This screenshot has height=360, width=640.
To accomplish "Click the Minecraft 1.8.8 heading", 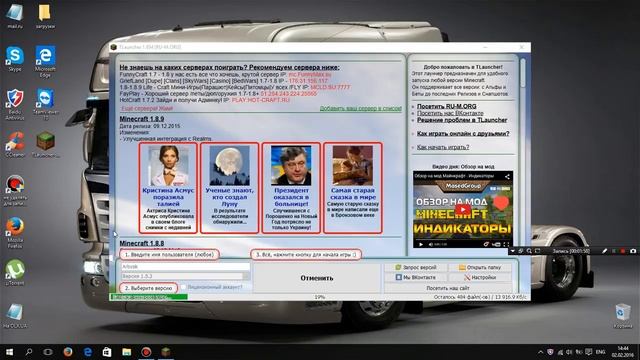I will (x=142, y=243).
